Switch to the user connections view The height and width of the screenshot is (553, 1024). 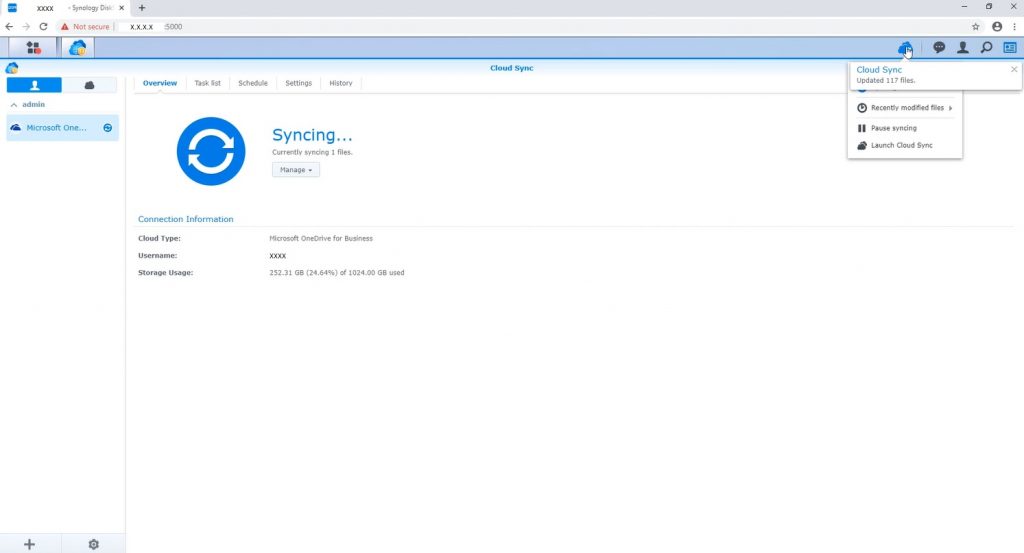[x=35, y=85]
